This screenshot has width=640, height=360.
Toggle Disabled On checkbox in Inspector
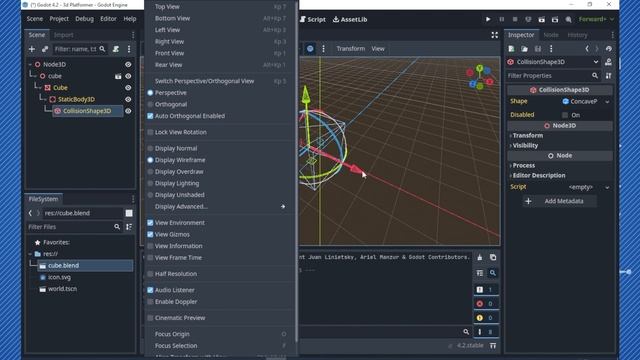coord(565,115)
